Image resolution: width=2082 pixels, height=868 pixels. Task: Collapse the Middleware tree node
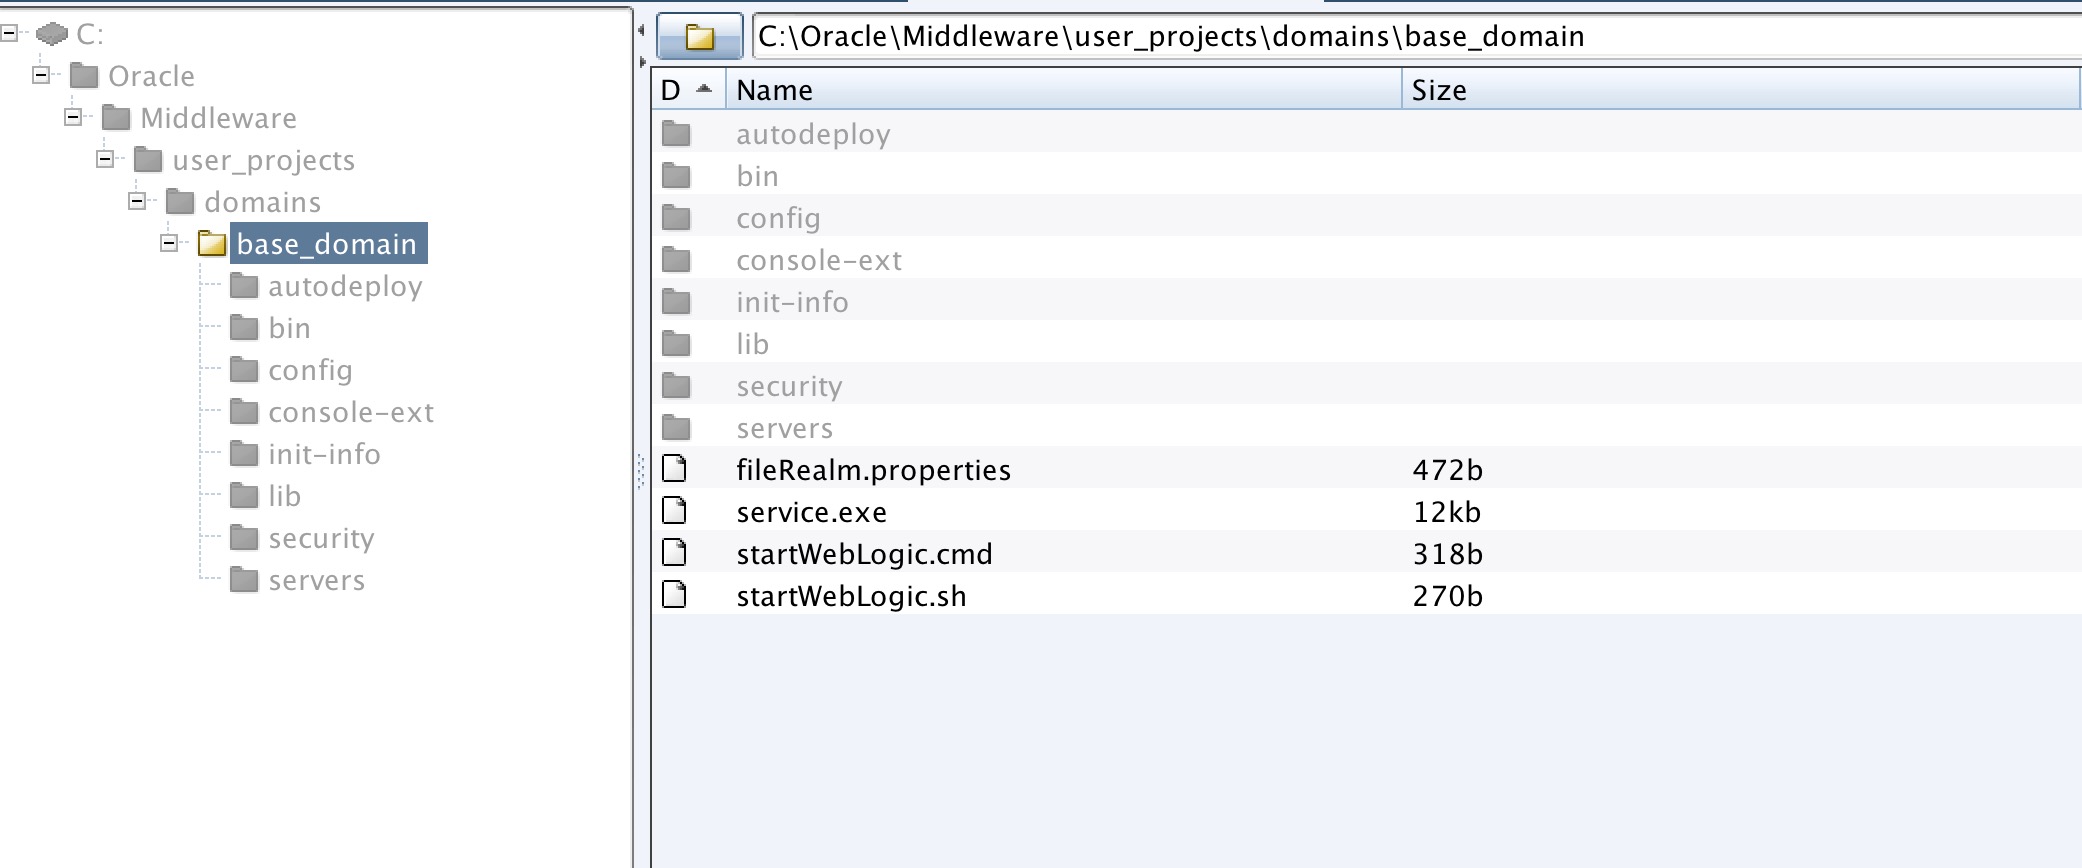73,117
